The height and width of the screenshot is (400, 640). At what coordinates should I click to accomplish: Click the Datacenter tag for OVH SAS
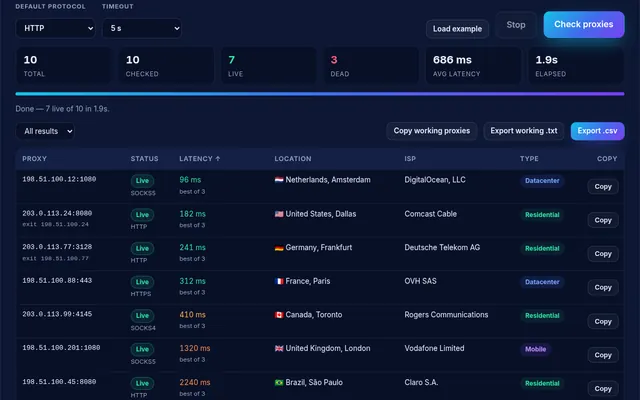tap(542, 282)
